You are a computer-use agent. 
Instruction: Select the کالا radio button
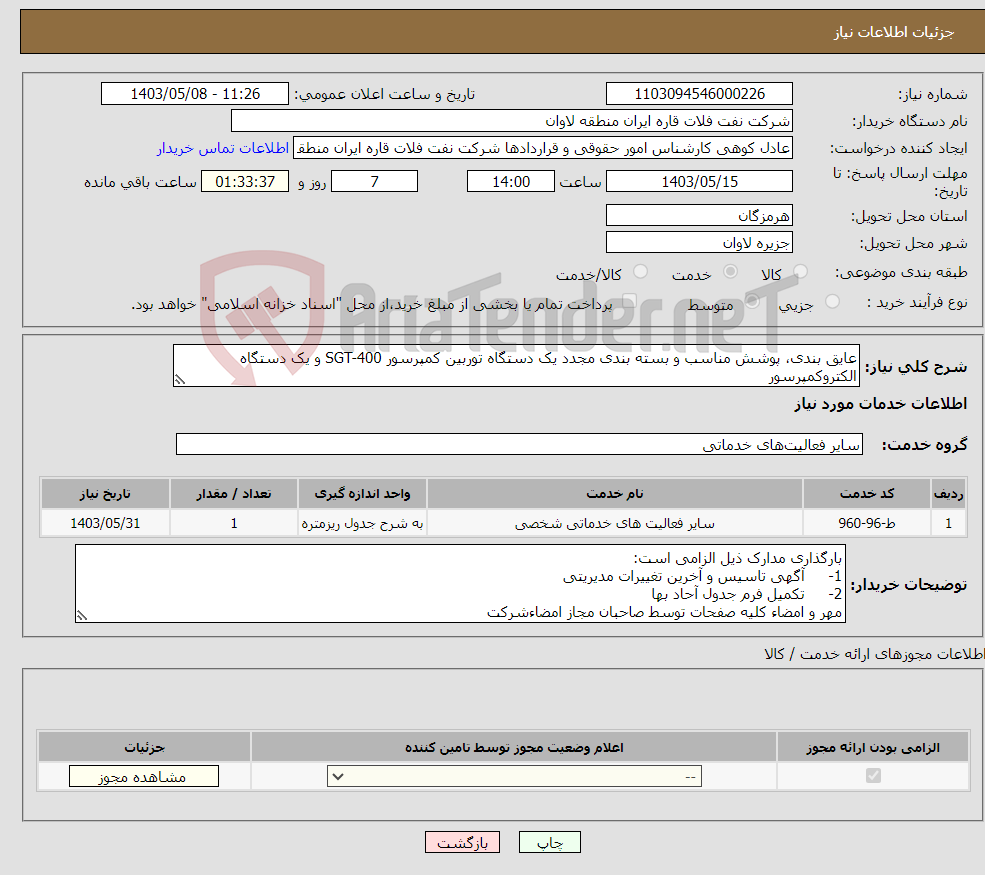coord(800,272)
